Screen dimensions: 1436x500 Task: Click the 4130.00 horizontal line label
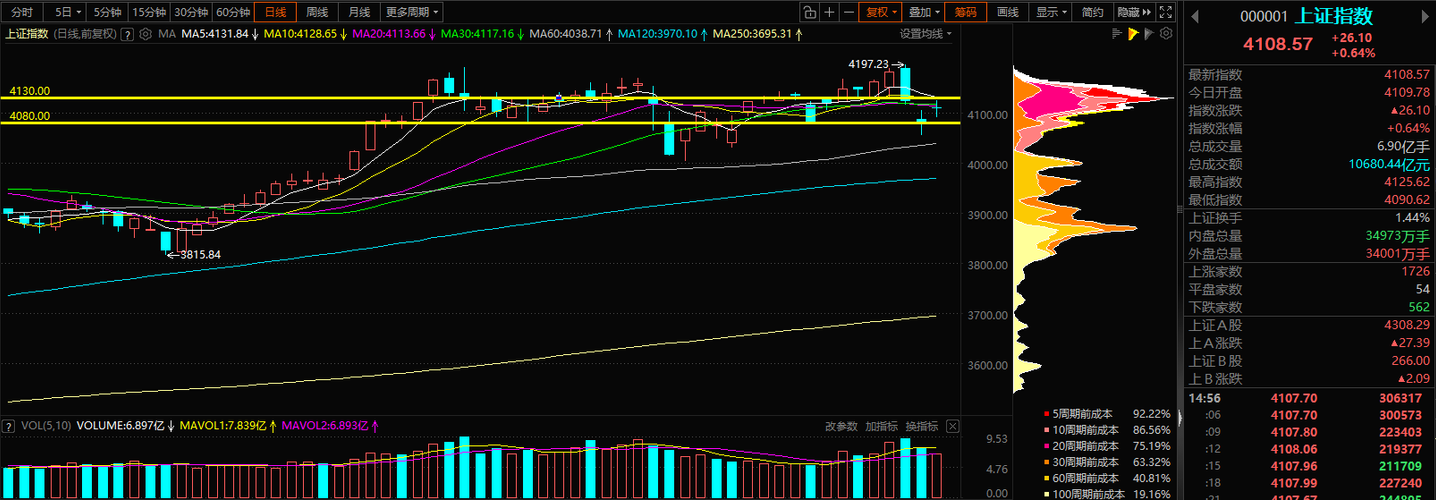point(30,91)
